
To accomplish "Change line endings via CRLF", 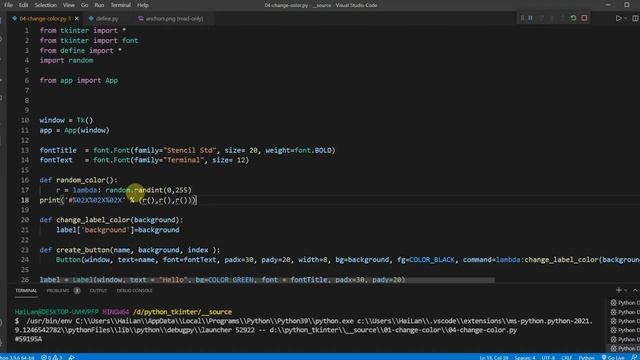I will tap(567, 358).
